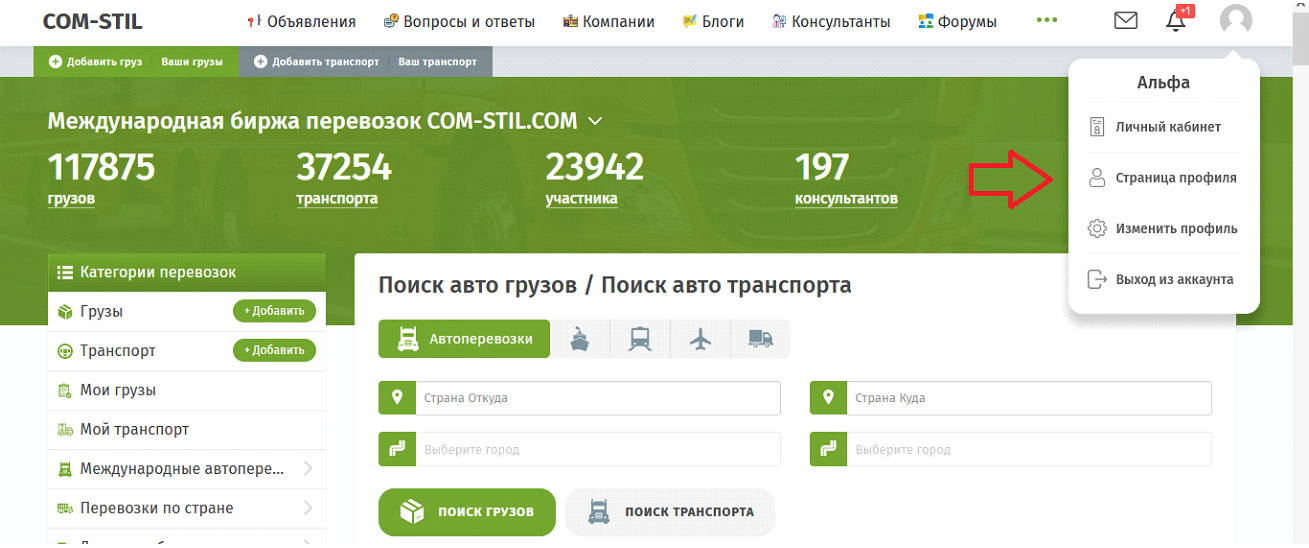
Task: Open the Форумы navigation link
Action: [956, 22]
